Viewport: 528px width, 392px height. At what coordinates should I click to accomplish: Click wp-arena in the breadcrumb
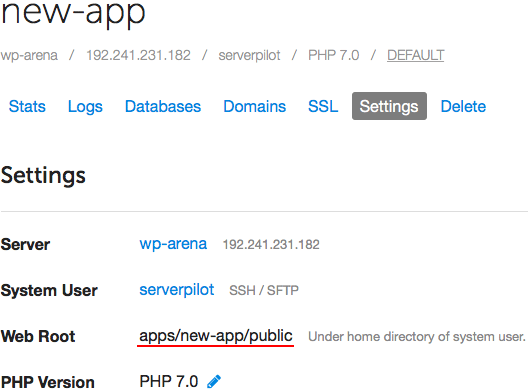29,56
